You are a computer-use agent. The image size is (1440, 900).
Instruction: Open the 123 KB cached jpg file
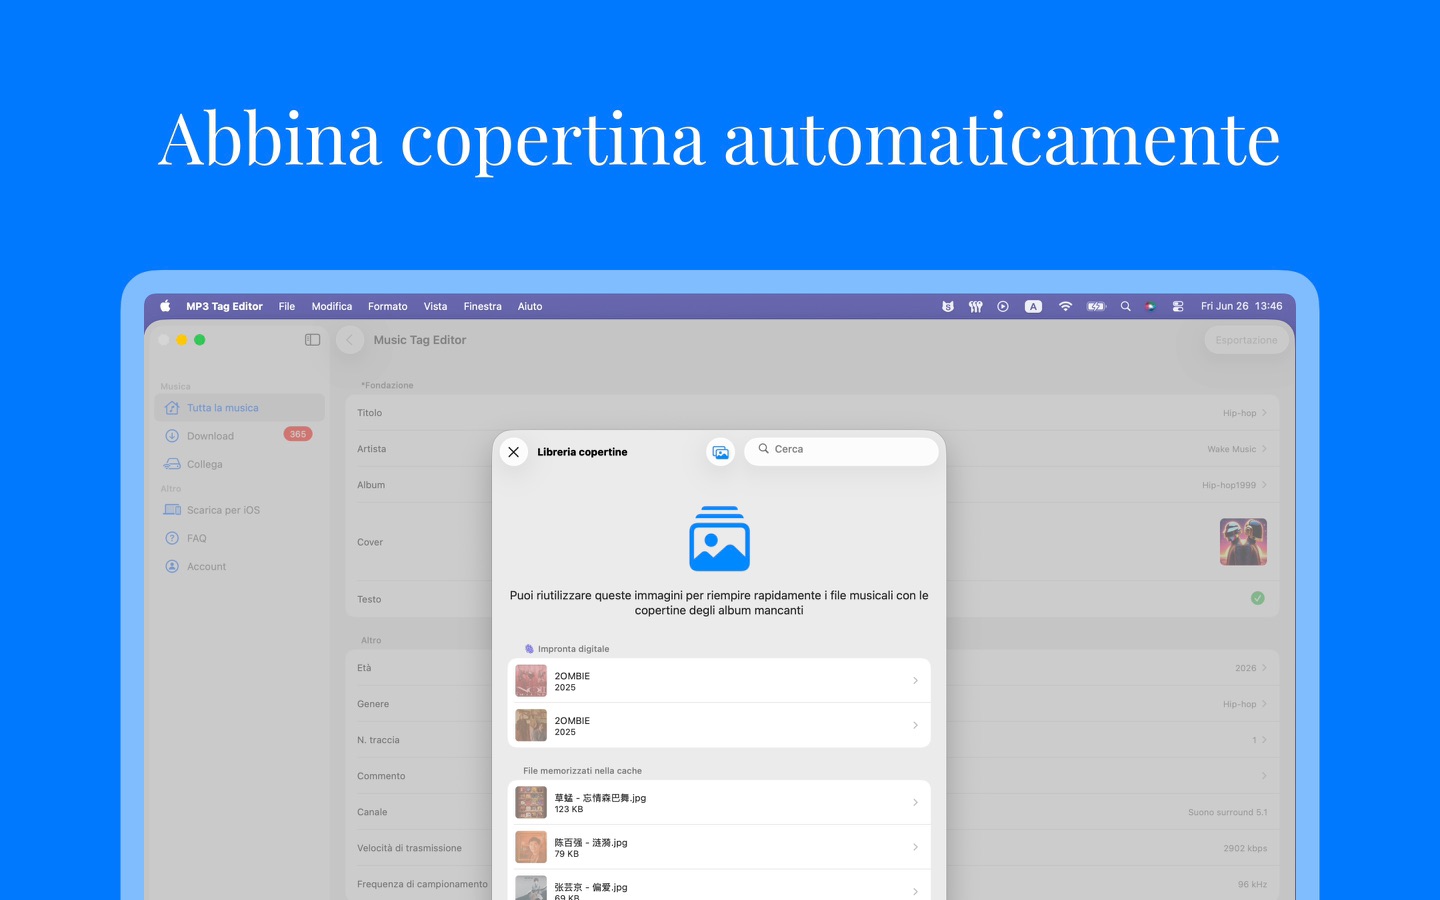pyautogui.click(x=719, y=803)
